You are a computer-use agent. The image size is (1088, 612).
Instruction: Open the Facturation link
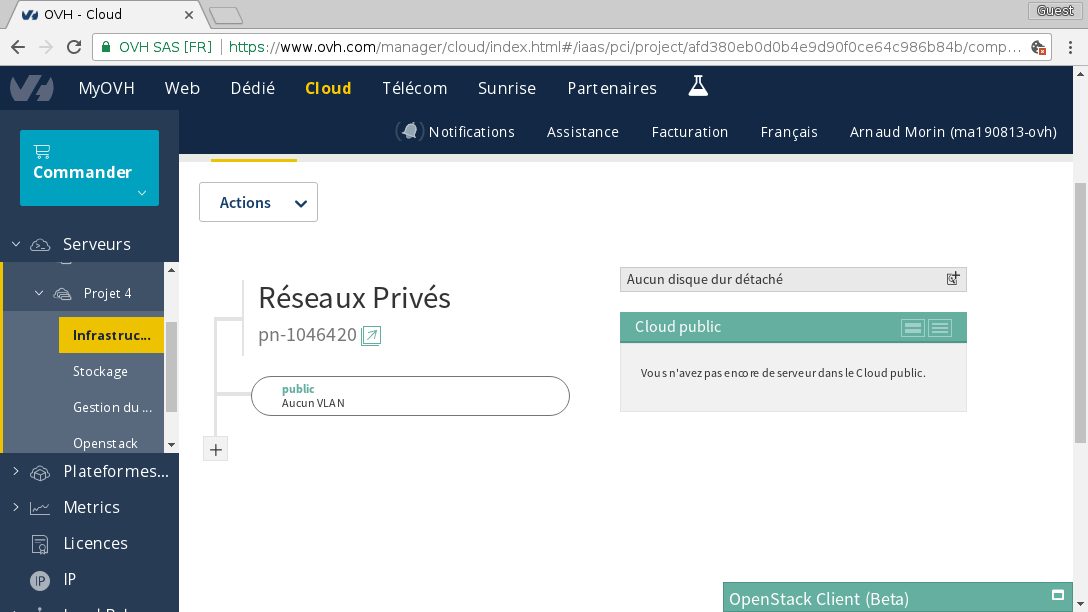point(690,132)
